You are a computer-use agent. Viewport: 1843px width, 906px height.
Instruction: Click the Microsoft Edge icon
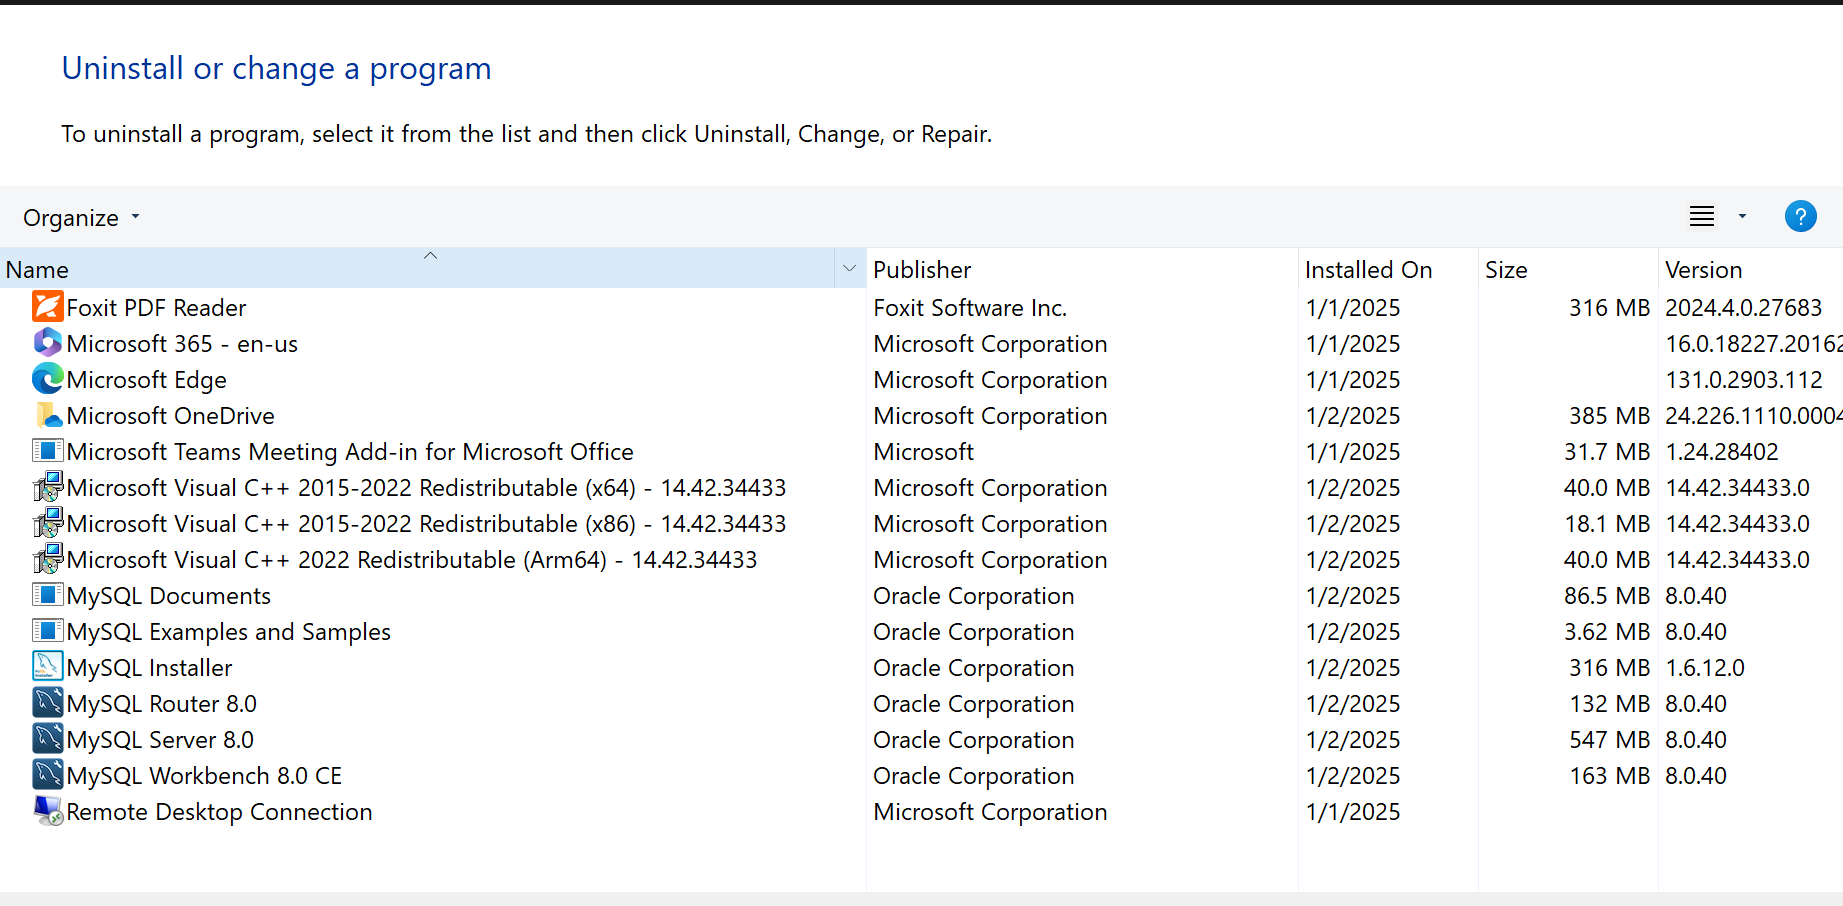pyautogui.click(x=48, y=378)
